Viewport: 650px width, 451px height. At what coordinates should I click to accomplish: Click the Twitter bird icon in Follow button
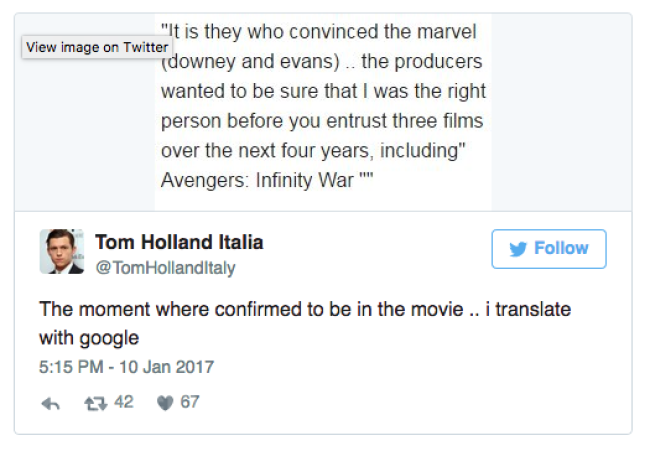(x=518, y=249)
